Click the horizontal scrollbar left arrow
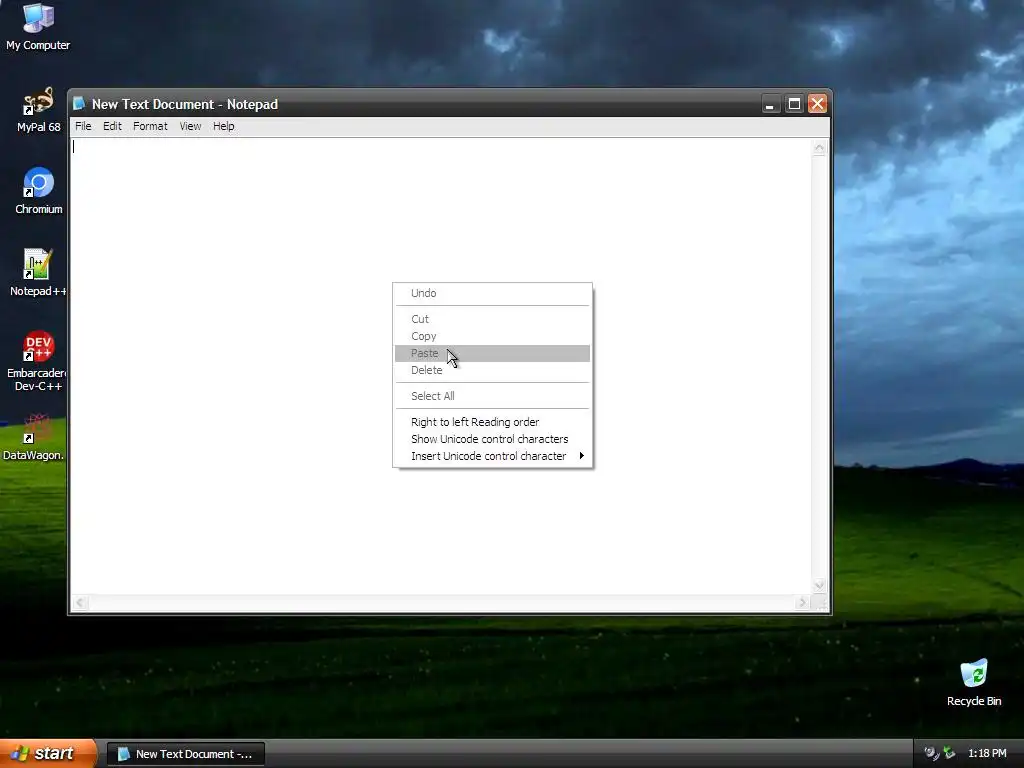 tap(80, 602)
